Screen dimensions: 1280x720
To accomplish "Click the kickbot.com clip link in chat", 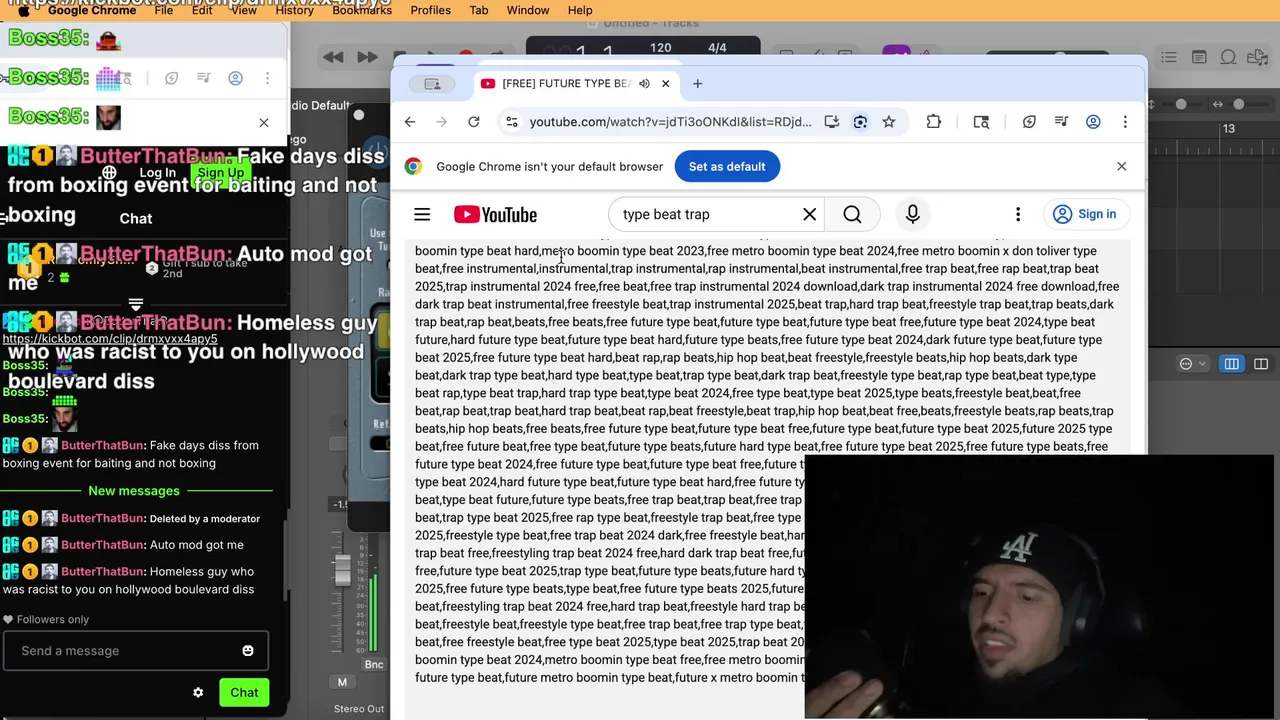I will pos(110,339).
